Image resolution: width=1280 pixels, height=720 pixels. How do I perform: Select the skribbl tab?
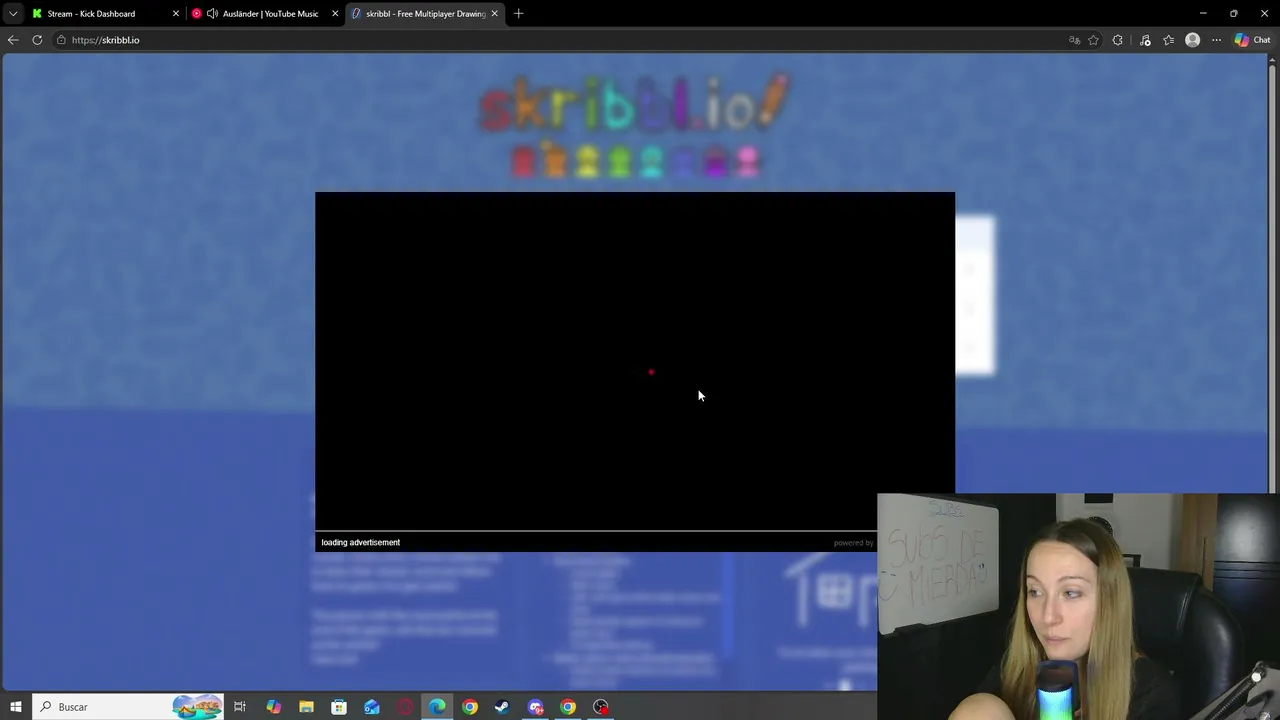click(425, 14)
